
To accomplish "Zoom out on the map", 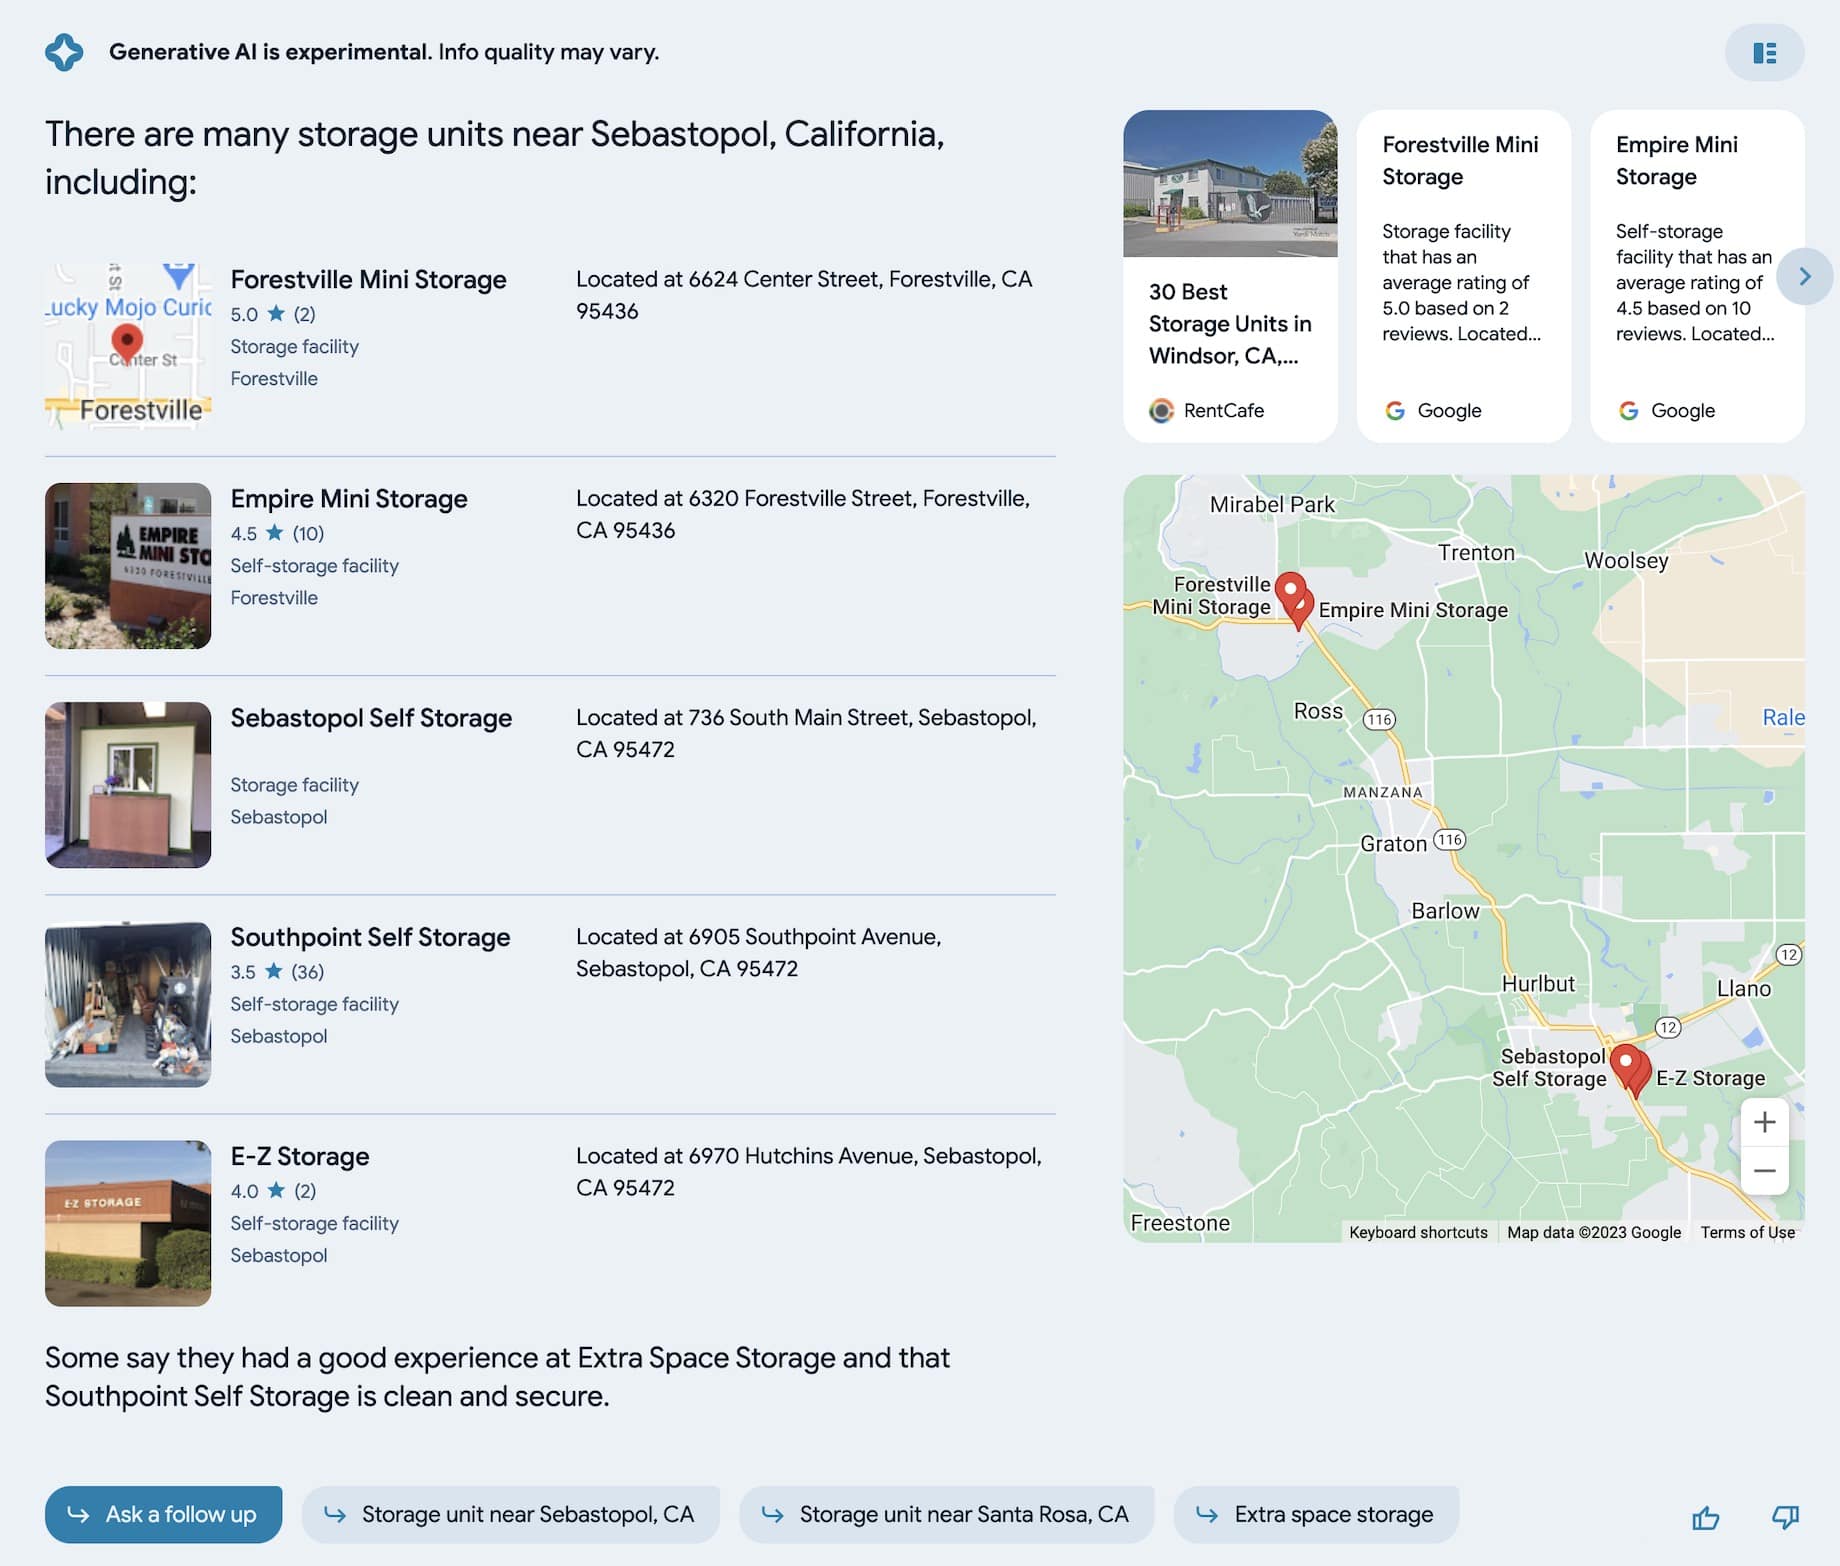I will point(1764,1170).
